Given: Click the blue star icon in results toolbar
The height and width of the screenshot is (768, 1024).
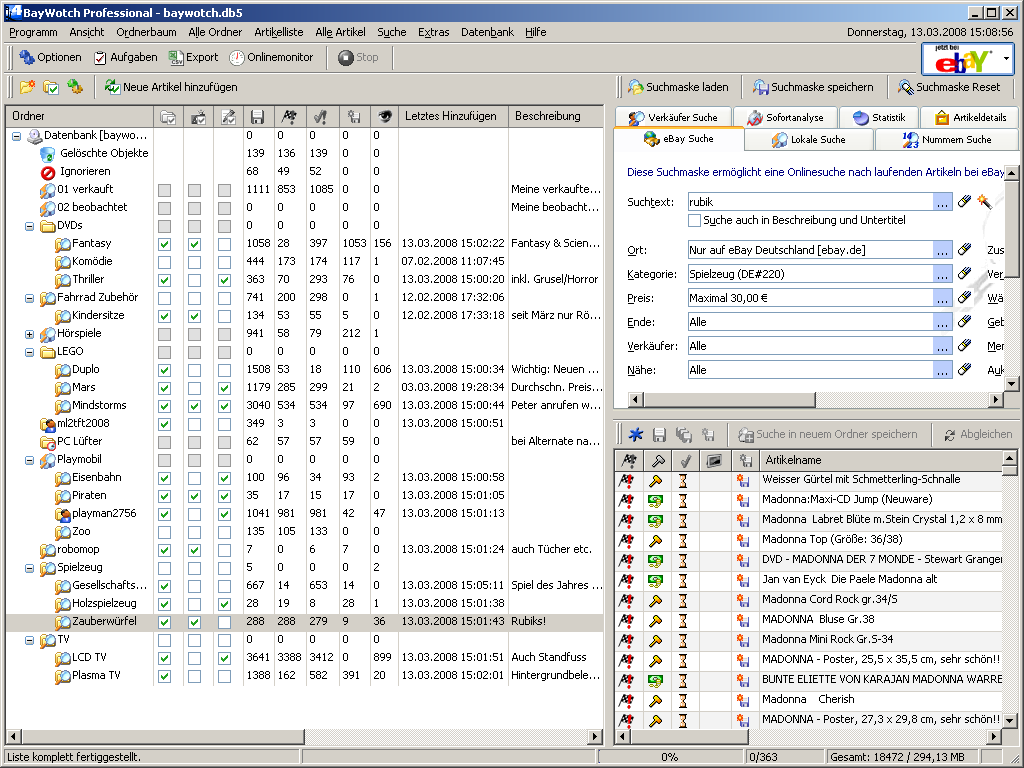Looking at the screenshot, I should click(x=636, y=434).
